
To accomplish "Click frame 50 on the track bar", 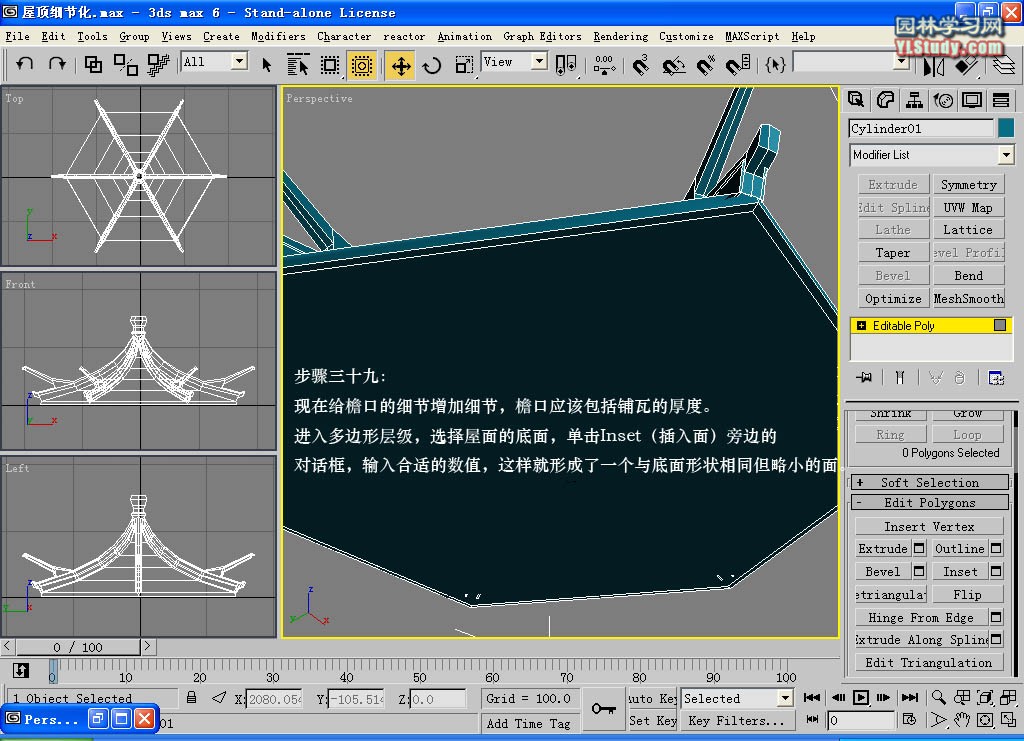I will coord(419,669).
